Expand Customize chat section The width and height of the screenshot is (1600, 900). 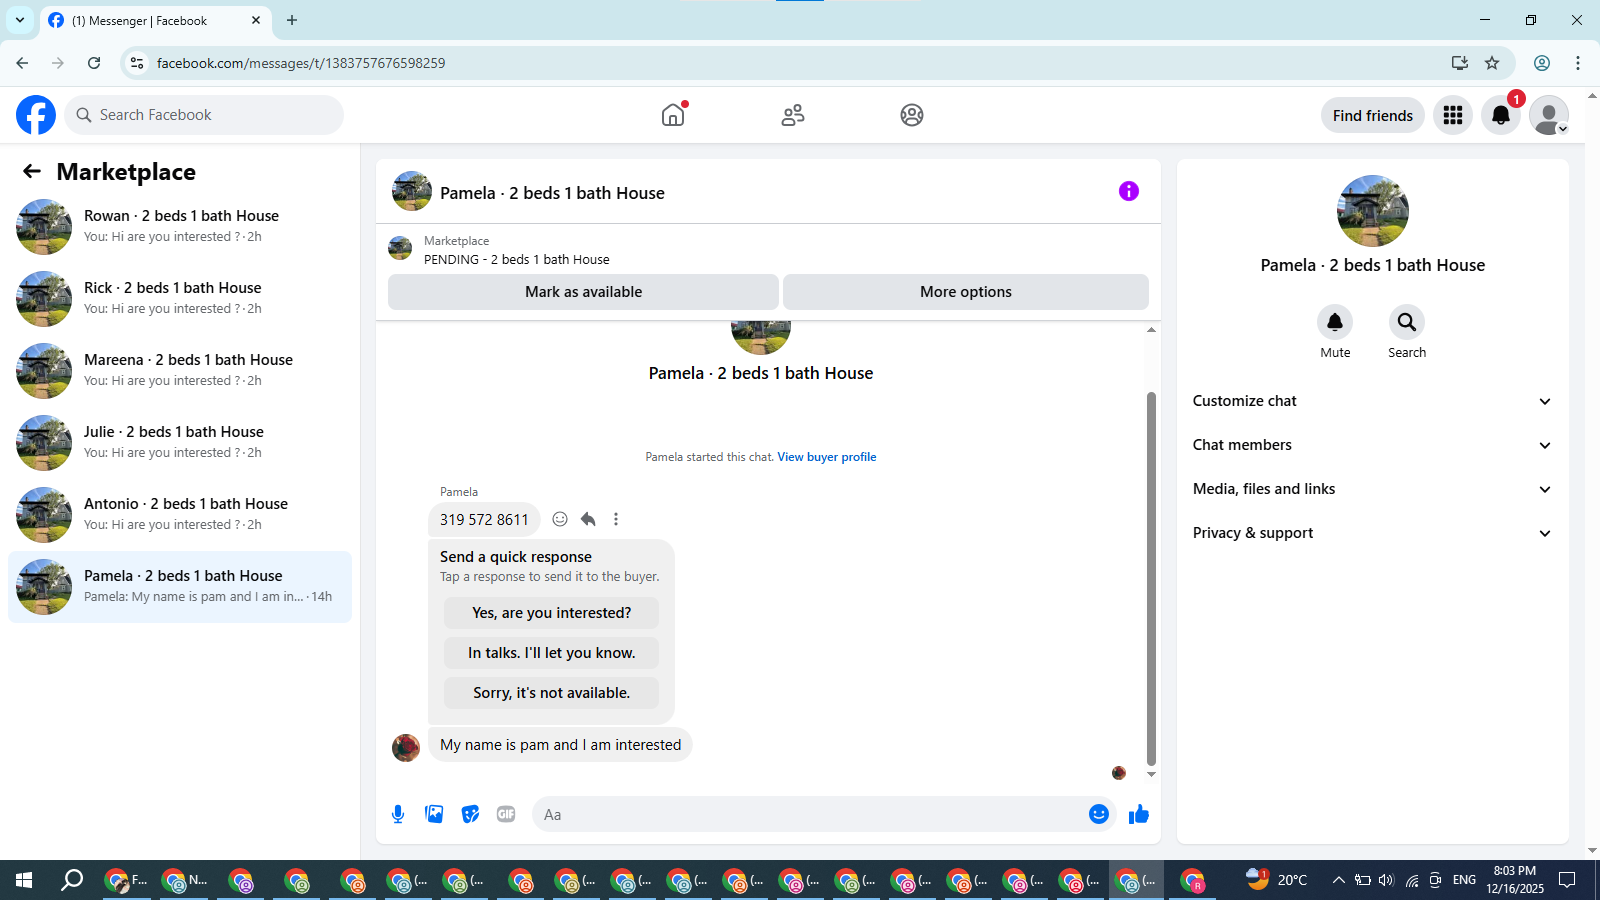coord(1372,401)
